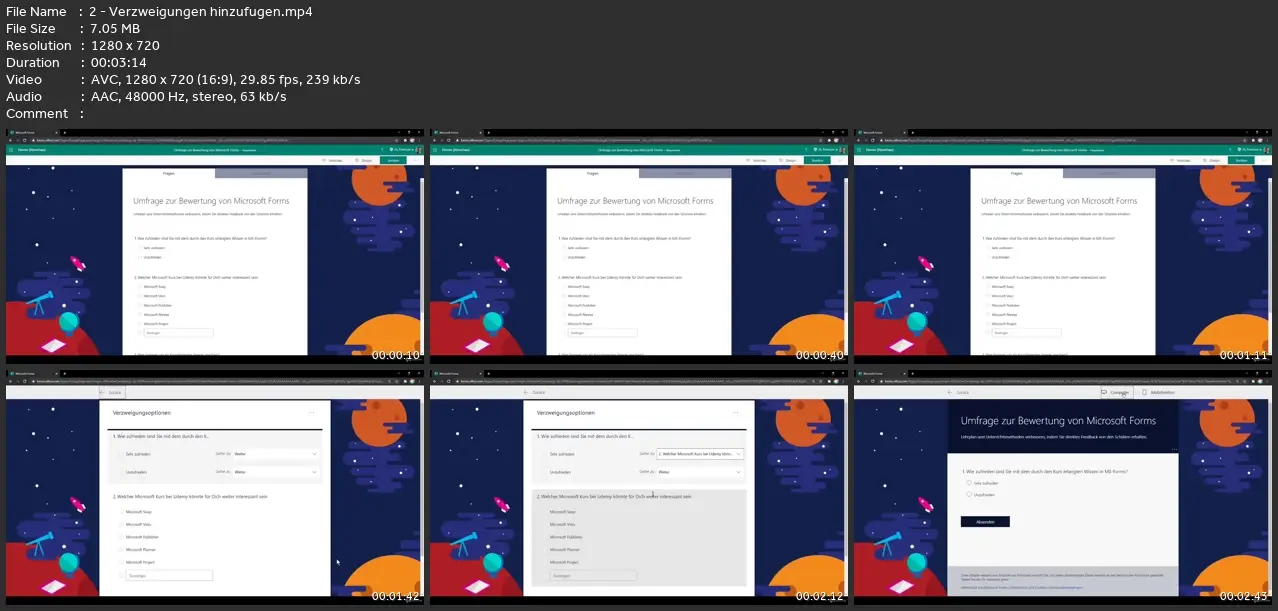Click account avatar in 00:00:10 frame
This screenshot has height=611, width=1278.
419,150
